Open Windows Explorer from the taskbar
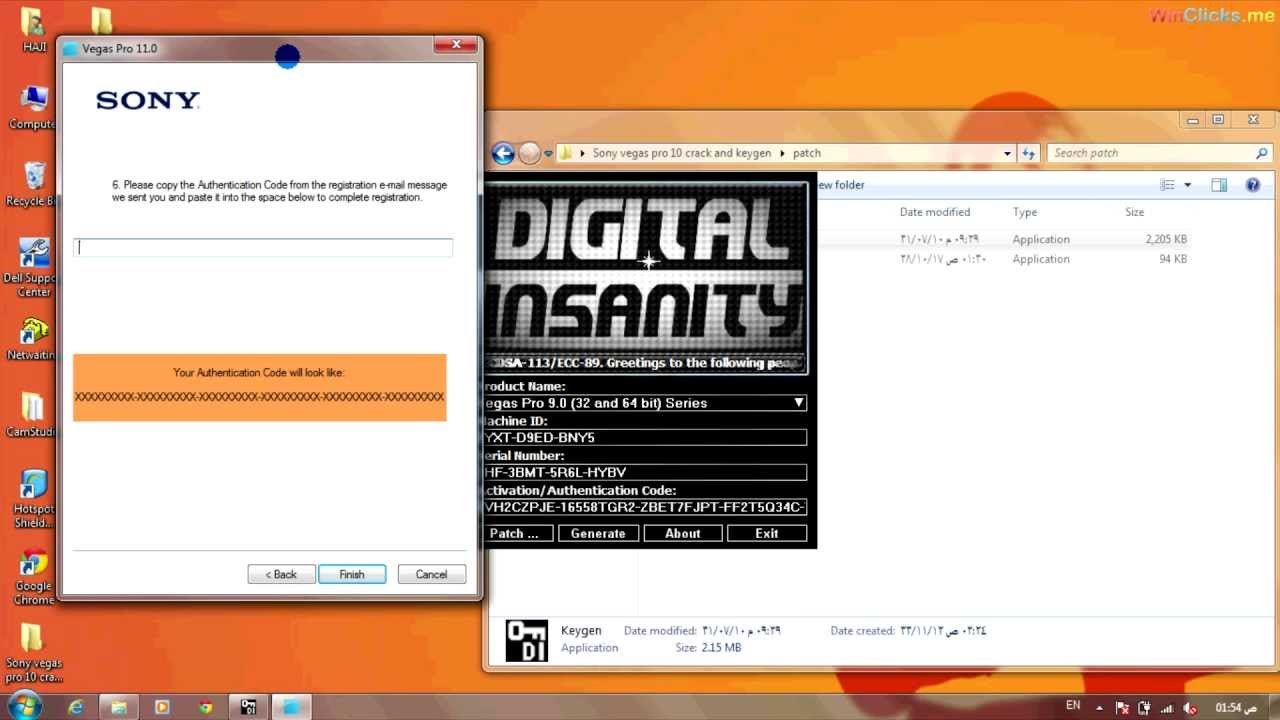The image size is (1280, 720). [119, 707]
